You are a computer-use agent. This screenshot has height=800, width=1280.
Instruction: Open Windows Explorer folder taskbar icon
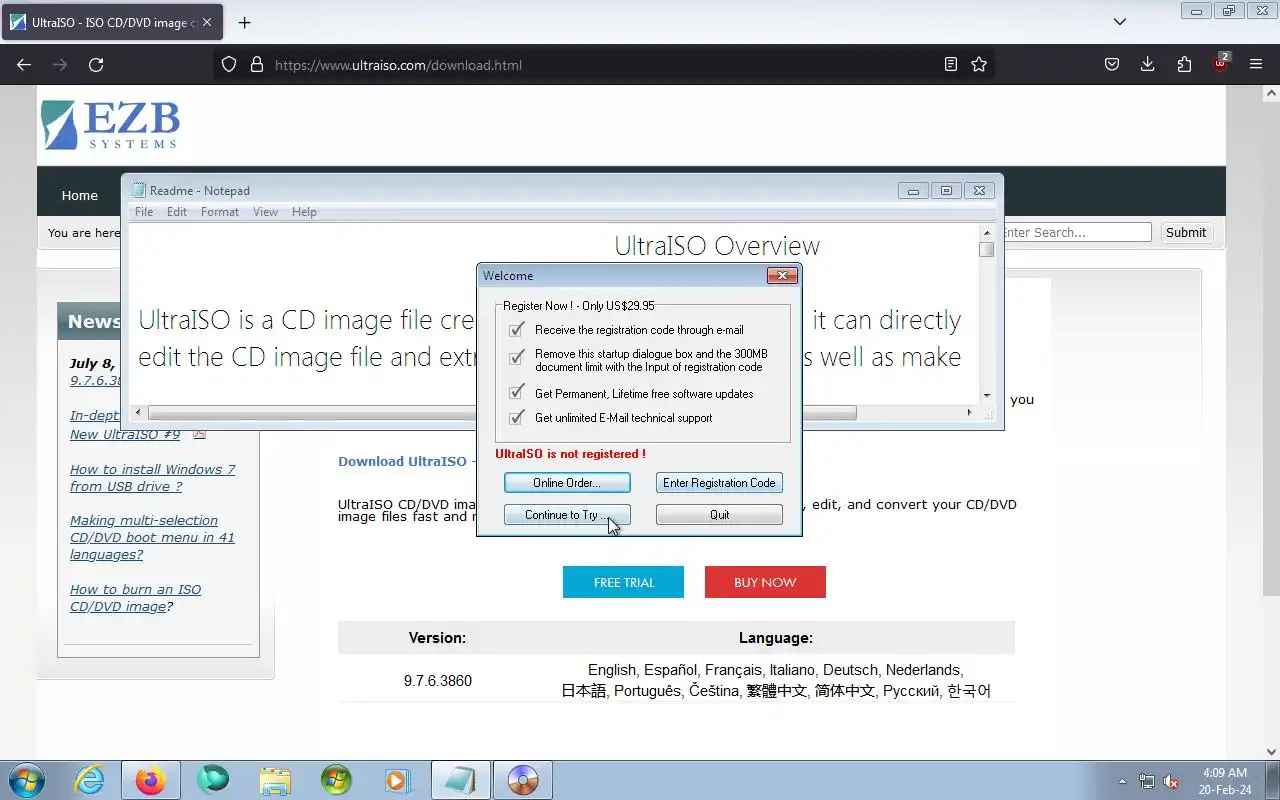click(274, 780)
